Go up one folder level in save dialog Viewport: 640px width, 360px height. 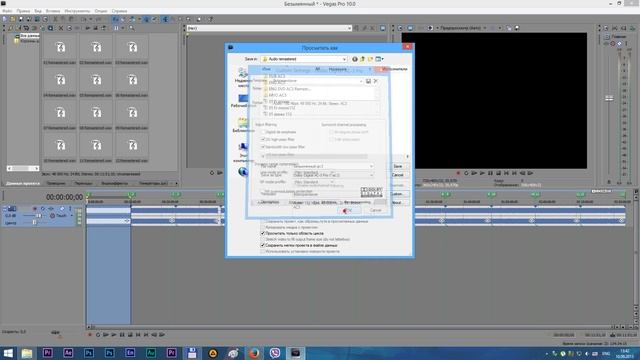coord(362,59)
